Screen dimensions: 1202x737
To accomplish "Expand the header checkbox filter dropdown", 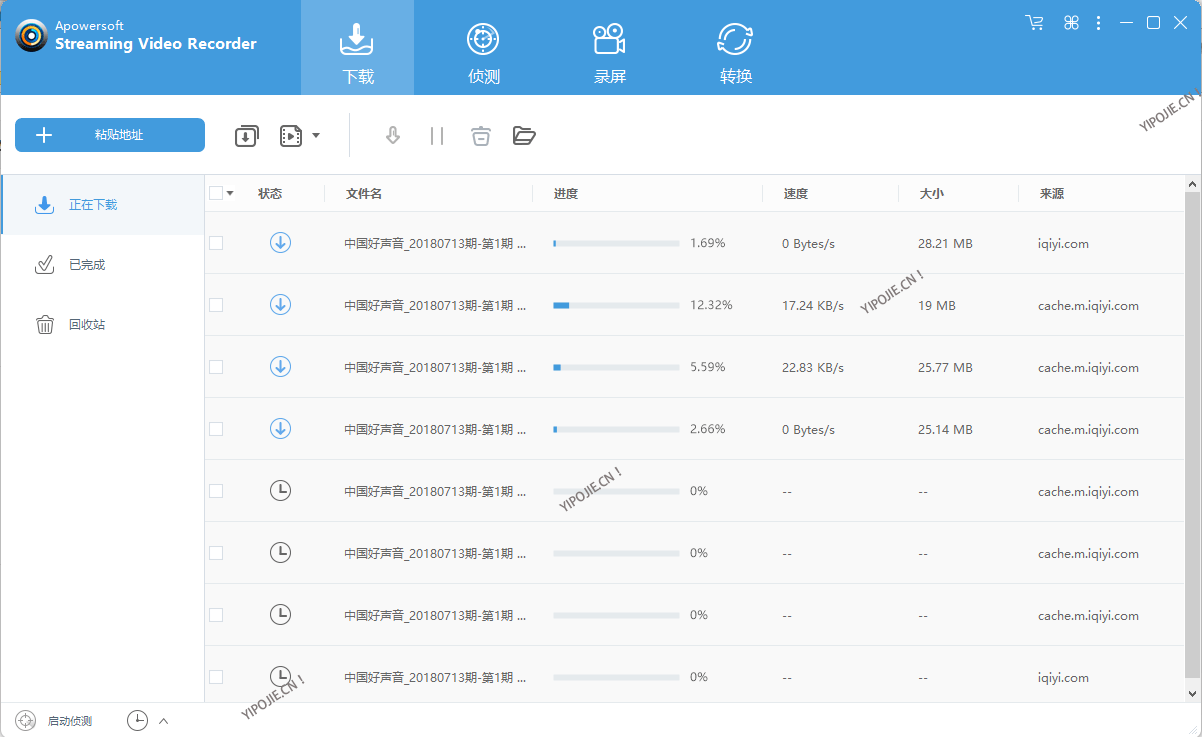I will [229, 192].
